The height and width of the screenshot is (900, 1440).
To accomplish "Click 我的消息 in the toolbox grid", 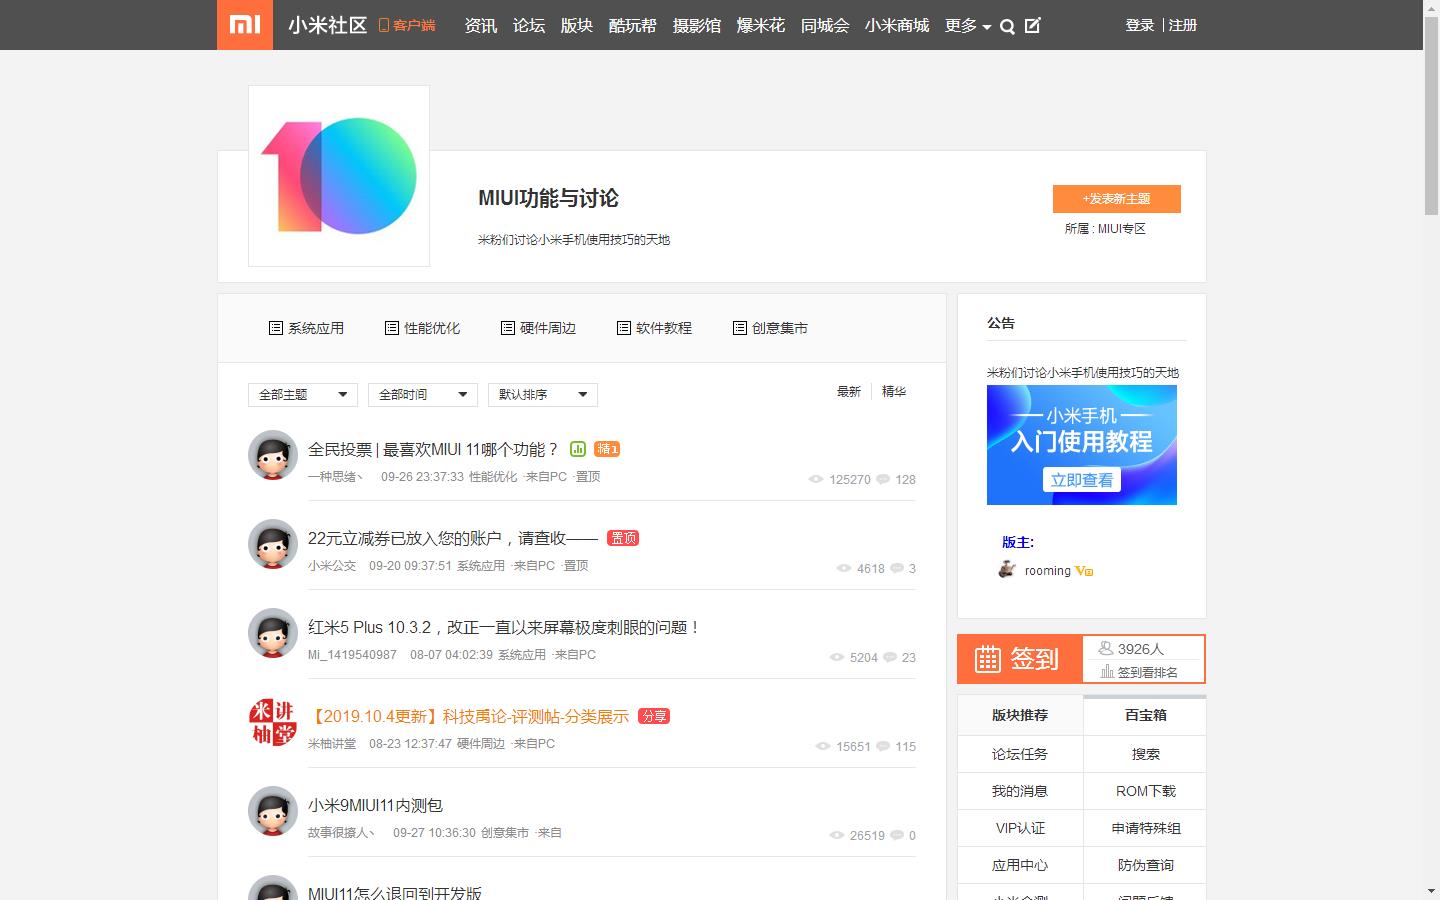I will click(x=1020, y=791).
